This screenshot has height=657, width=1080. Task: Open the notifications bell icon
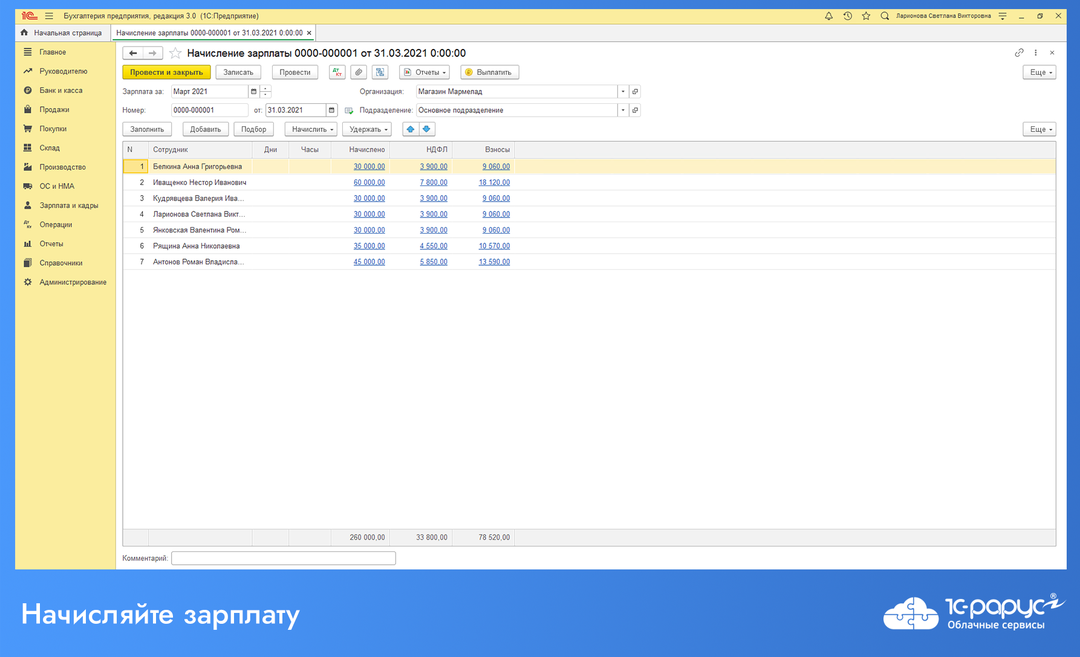tap(829, 16)
